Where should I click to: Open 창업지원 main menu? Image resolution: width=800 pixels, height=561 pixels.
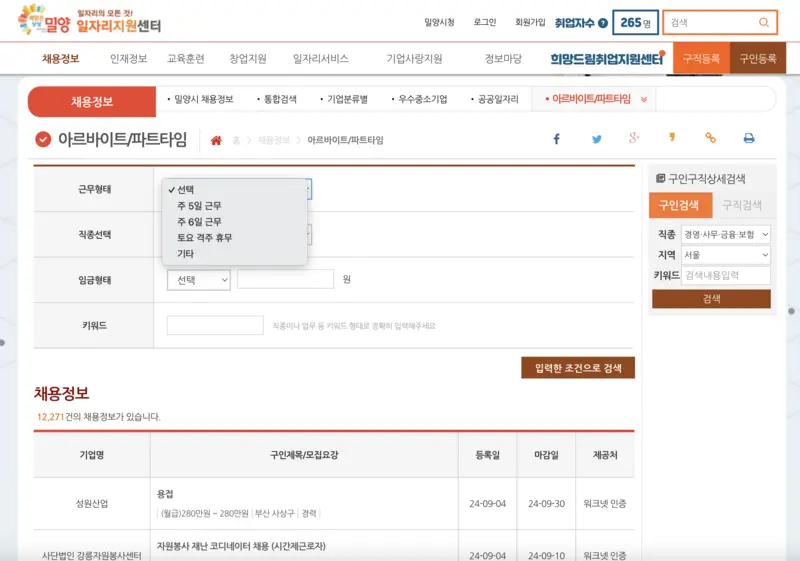[248, 59]
